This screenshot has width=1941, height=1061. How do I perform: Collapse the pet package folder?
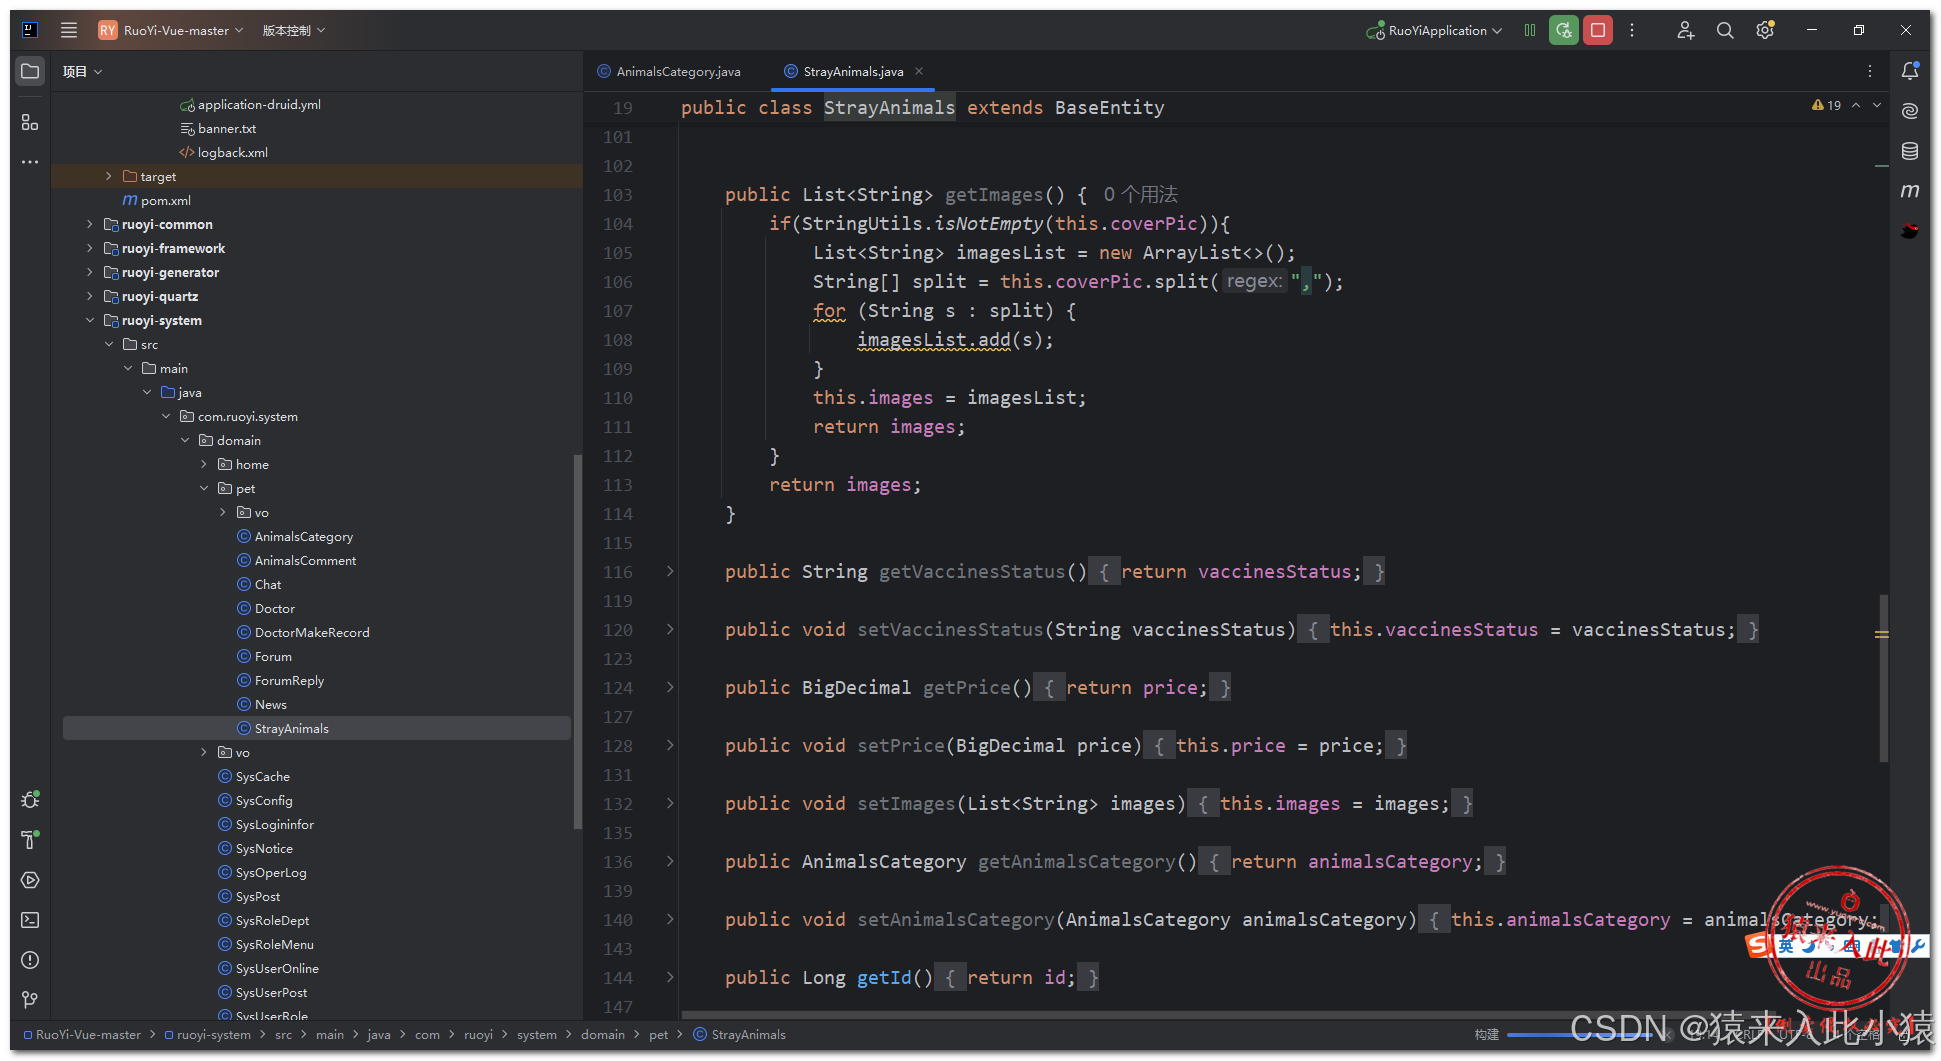[204, 488]
